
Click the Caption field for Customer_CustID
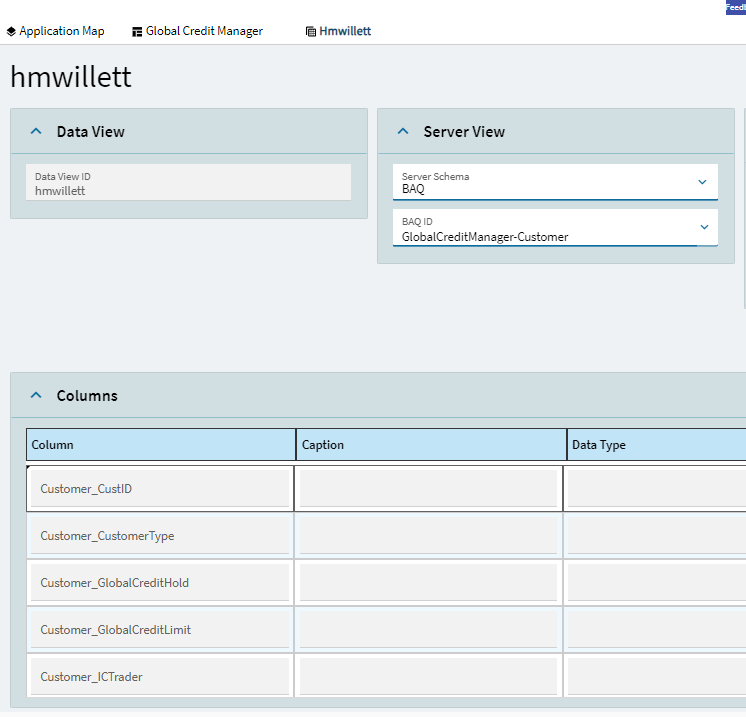click(x=428, y=489)
